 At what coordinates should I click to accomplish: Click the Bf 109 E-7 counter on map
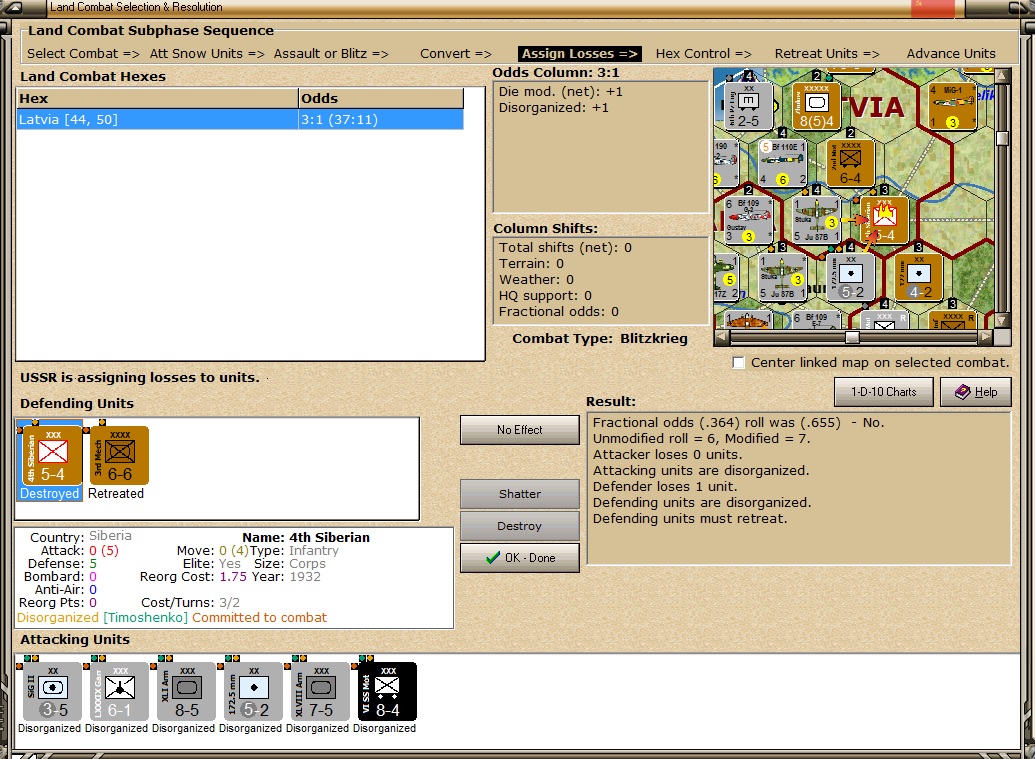click(x=816, y=321)
